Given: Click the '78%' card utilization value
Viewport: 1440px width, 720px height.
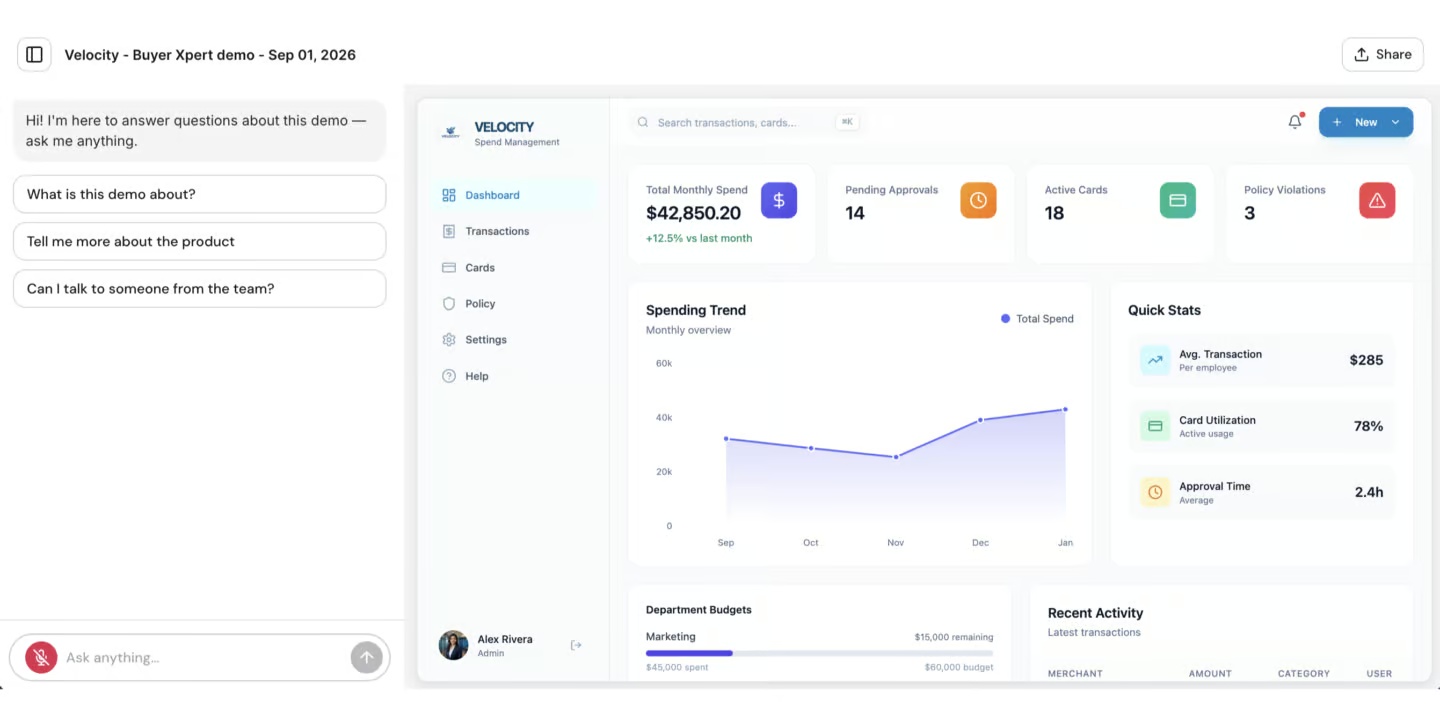Looking at the screenshot, I should pyautogui.click(x=1368, y=426).
